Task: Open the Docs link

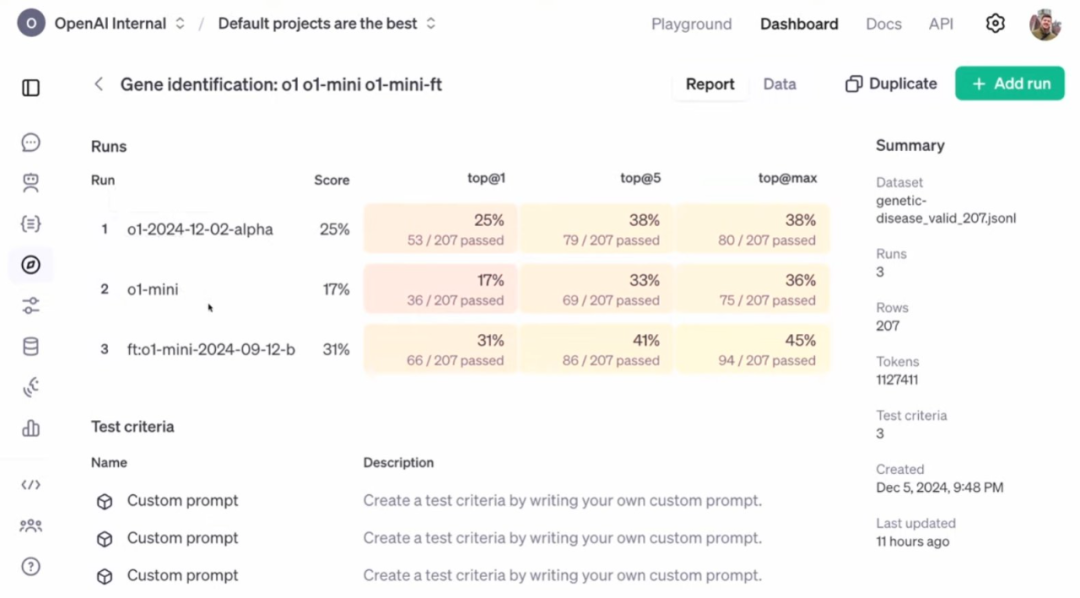Action: [883, 24]
